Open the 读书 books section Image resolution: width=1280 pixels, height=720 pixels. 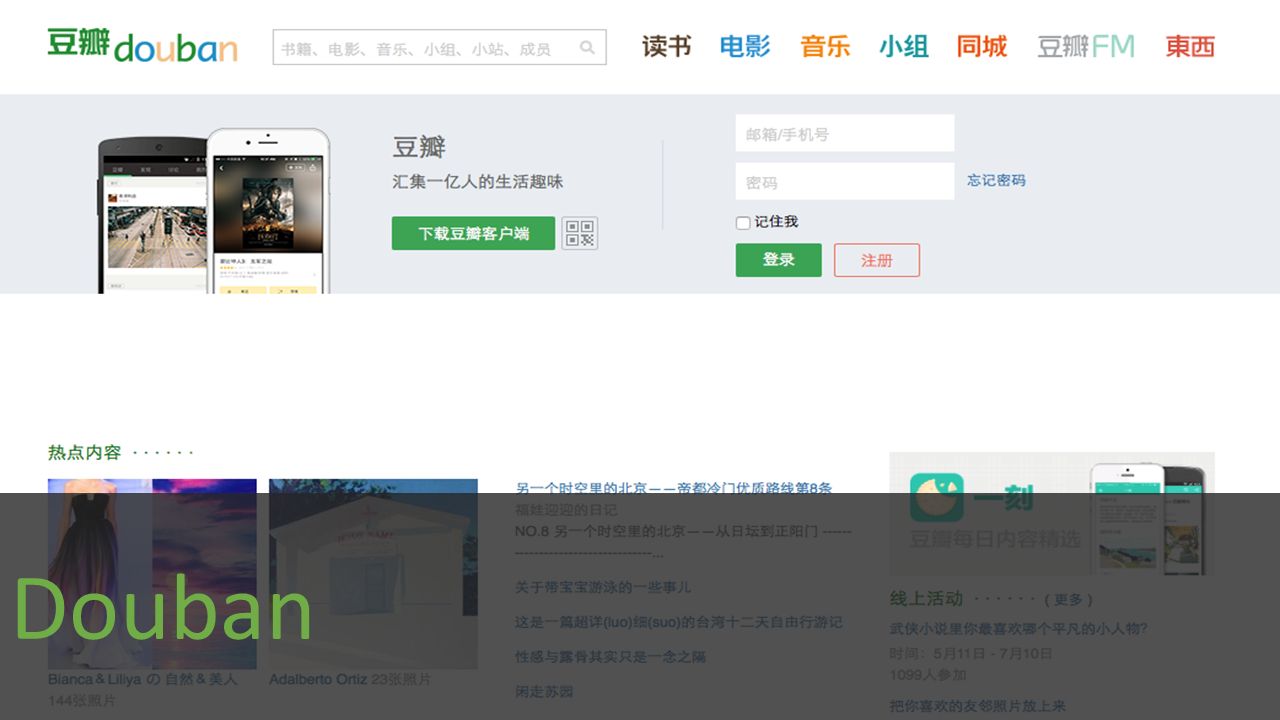coord(666,46)
